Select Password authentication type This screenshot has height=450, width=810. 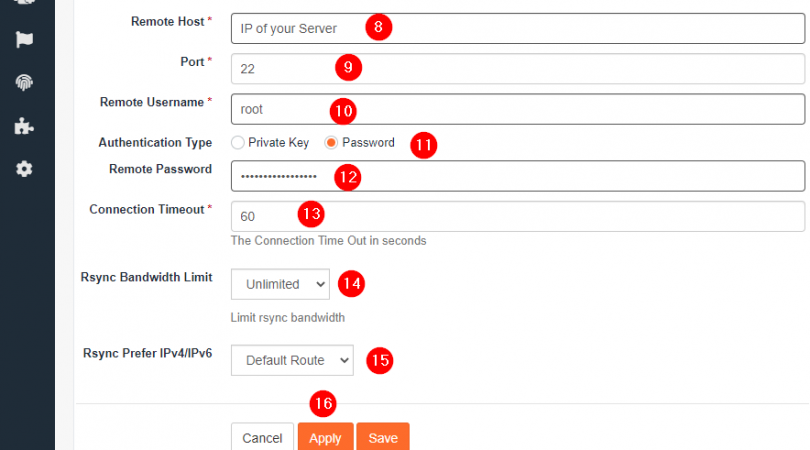[332, 142]
